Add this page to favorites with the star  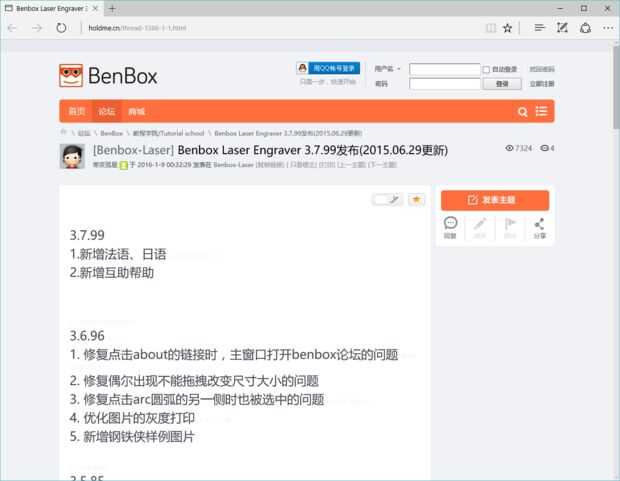coord(507,28)
